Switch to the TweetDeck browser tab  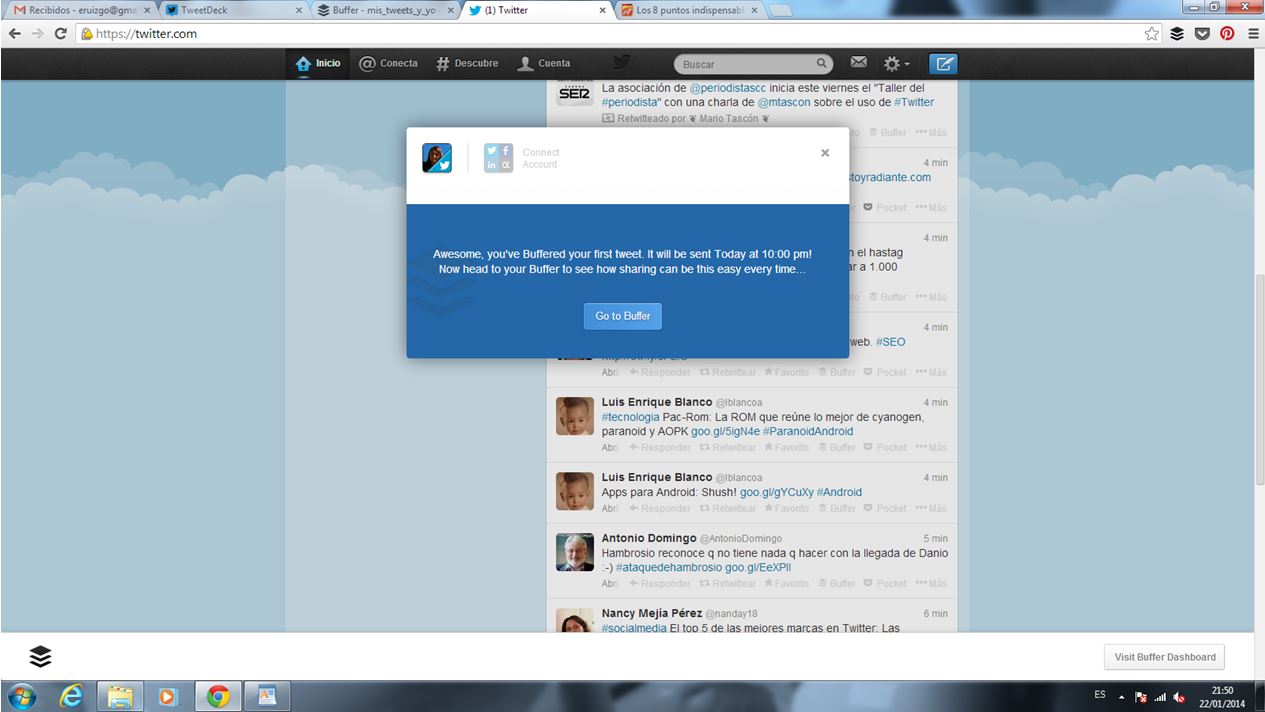(x=228, y=10)
